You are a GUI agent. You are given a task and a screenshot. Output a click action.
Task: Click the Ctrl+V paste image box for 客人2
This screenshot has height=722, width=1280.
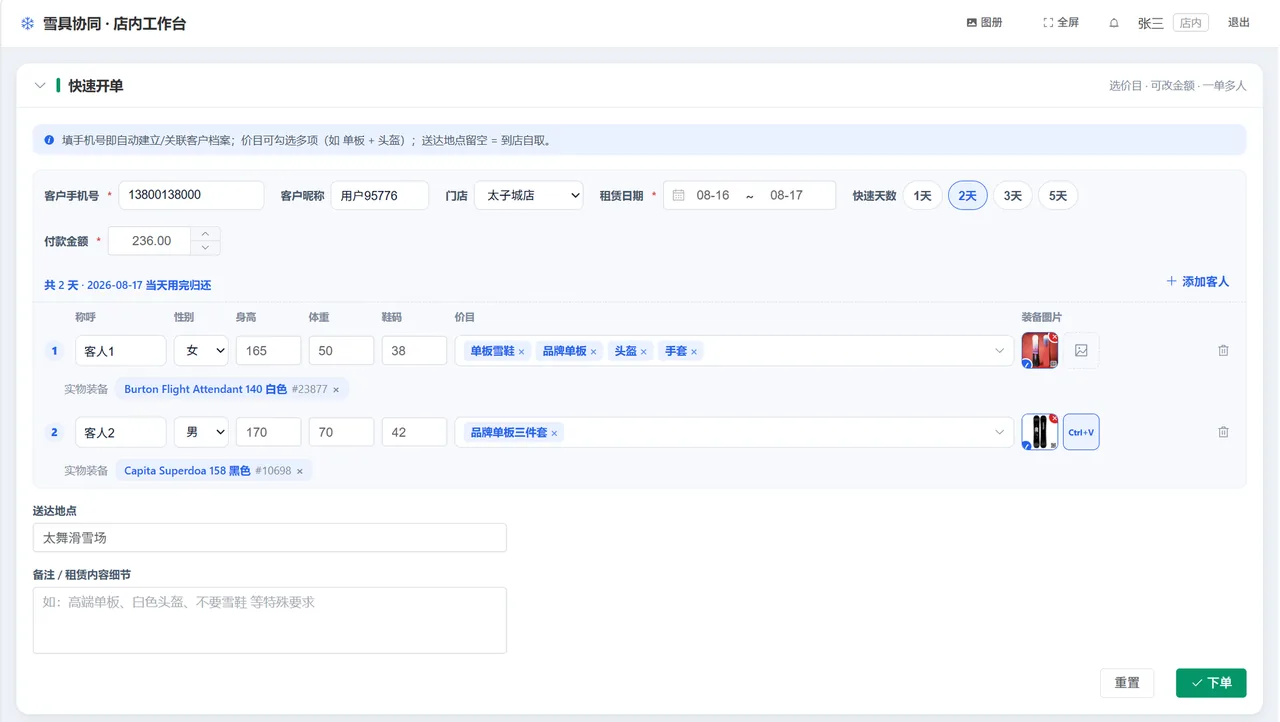(1081, 432)
